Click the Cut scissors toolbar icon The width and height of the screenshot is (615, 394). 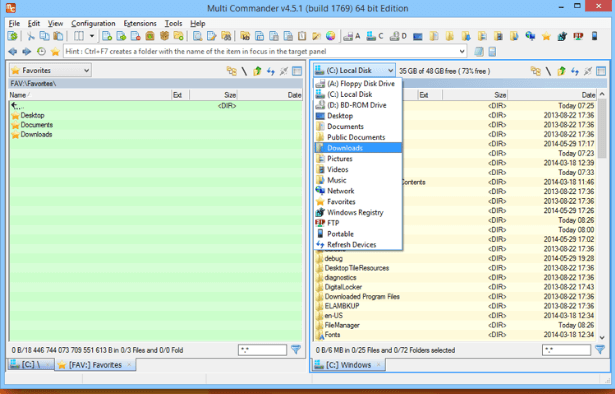point(31,36)
